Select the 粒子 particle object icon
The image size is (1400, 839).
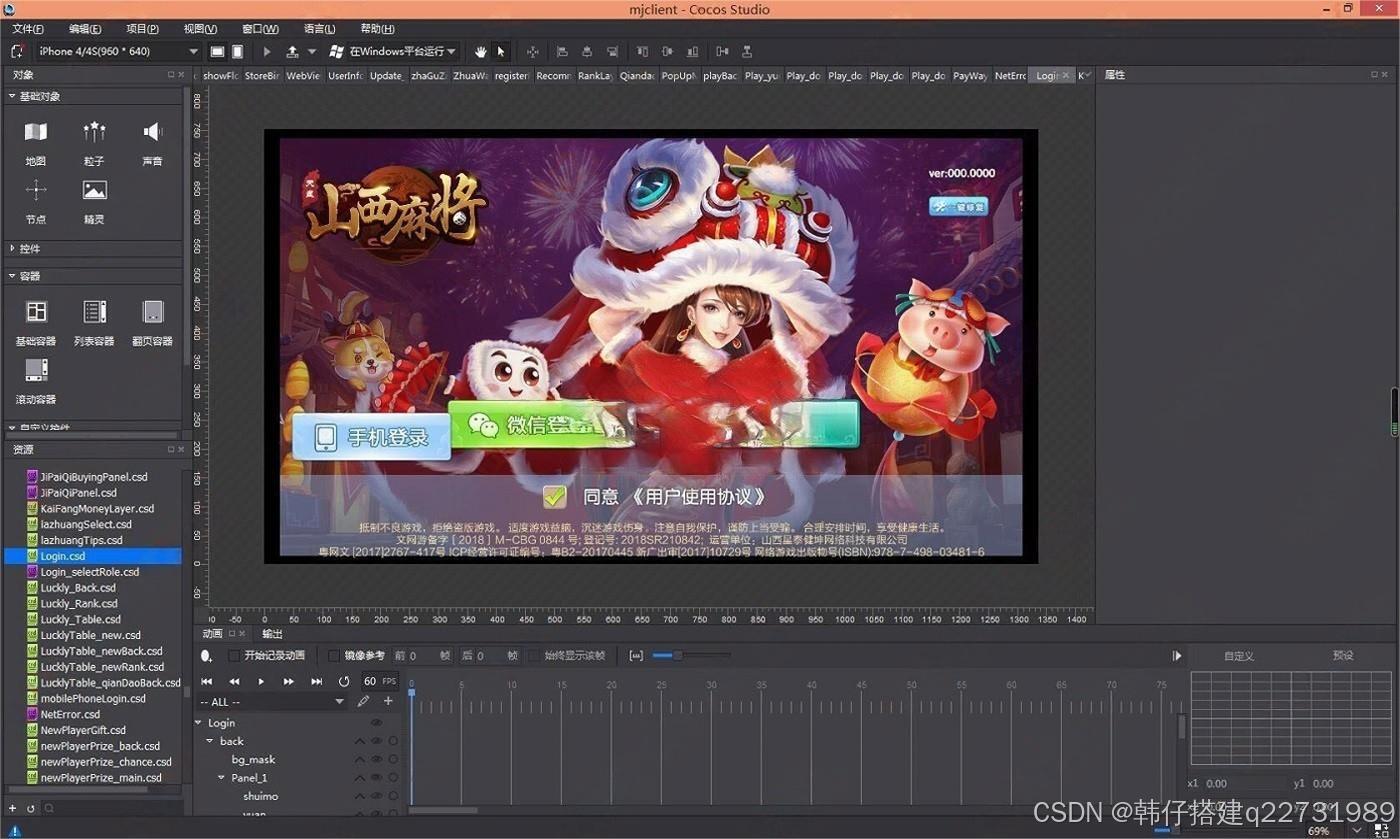pos(94,132)
